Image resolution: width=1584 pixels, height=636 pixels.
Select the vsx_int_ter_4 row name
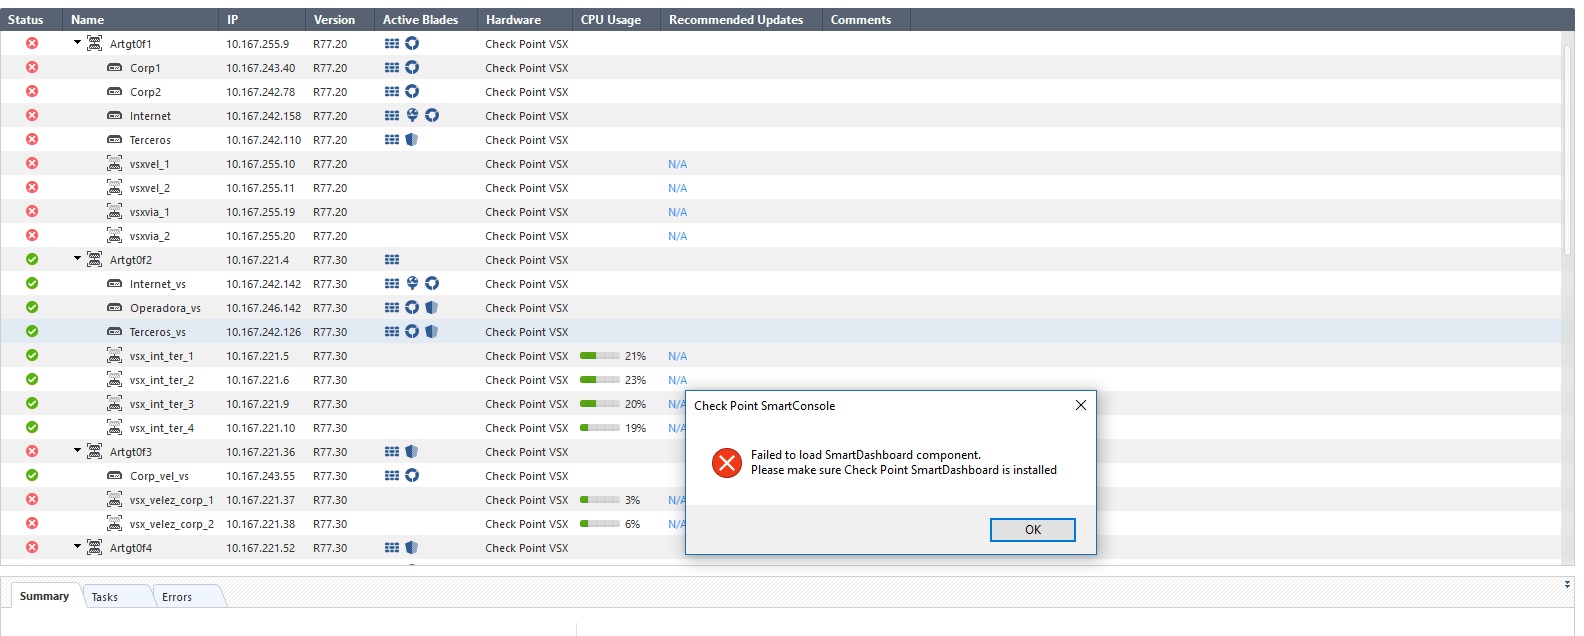point(161,428)
